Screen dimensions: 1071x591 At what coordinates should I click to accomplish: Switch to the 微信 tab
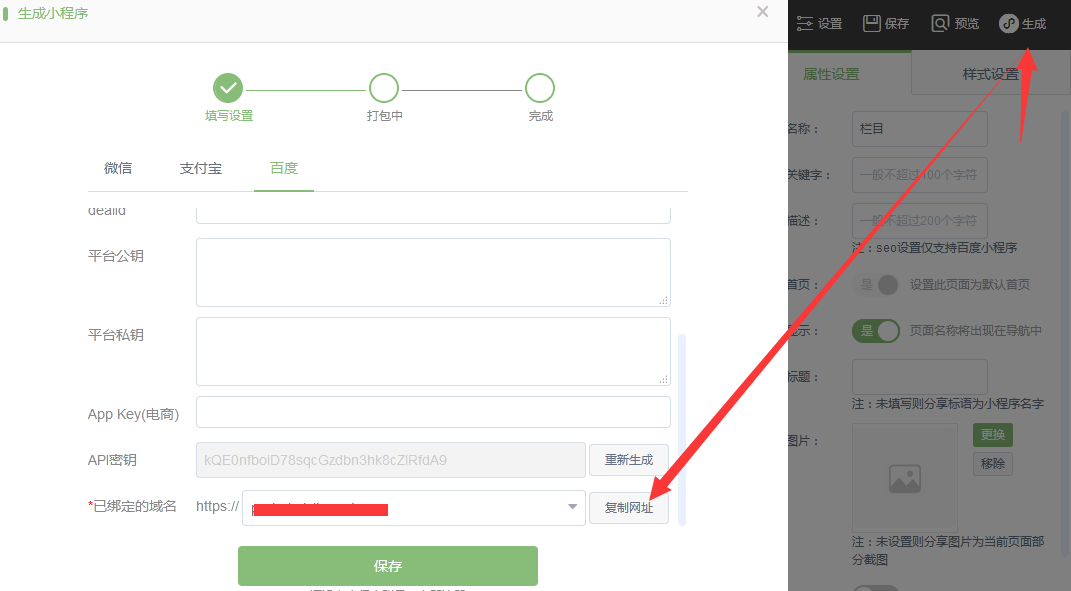point(118,168)
